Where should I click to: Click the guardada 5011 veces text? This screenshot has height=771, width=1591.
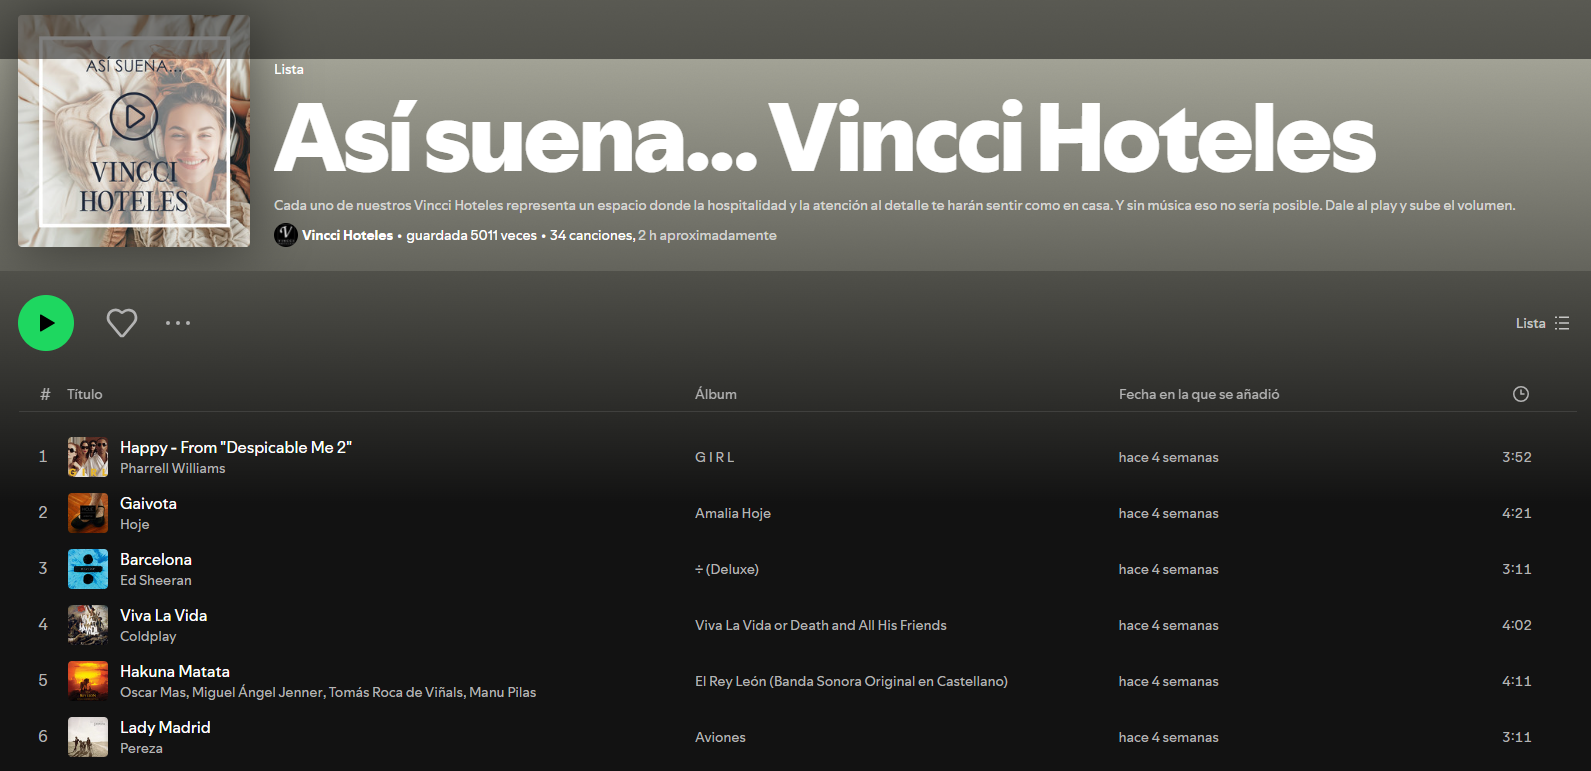click(x=472, y=235)
